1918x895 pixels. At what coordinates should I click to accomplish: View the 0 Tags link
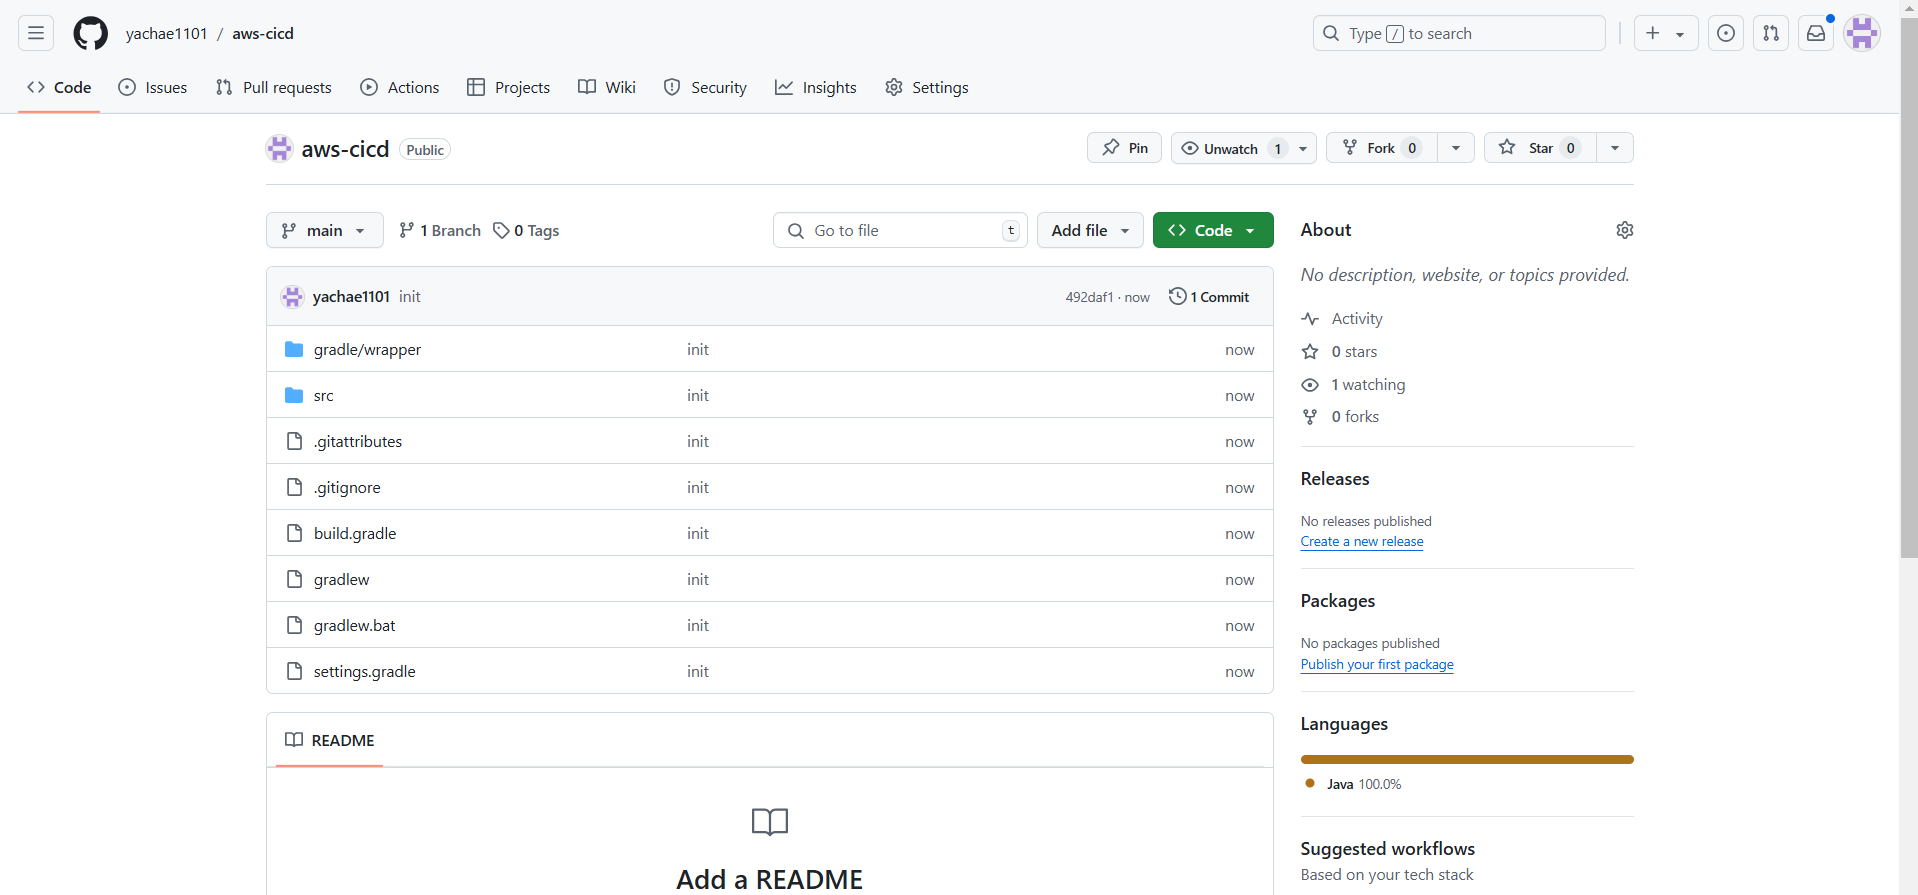pos(527,230)
